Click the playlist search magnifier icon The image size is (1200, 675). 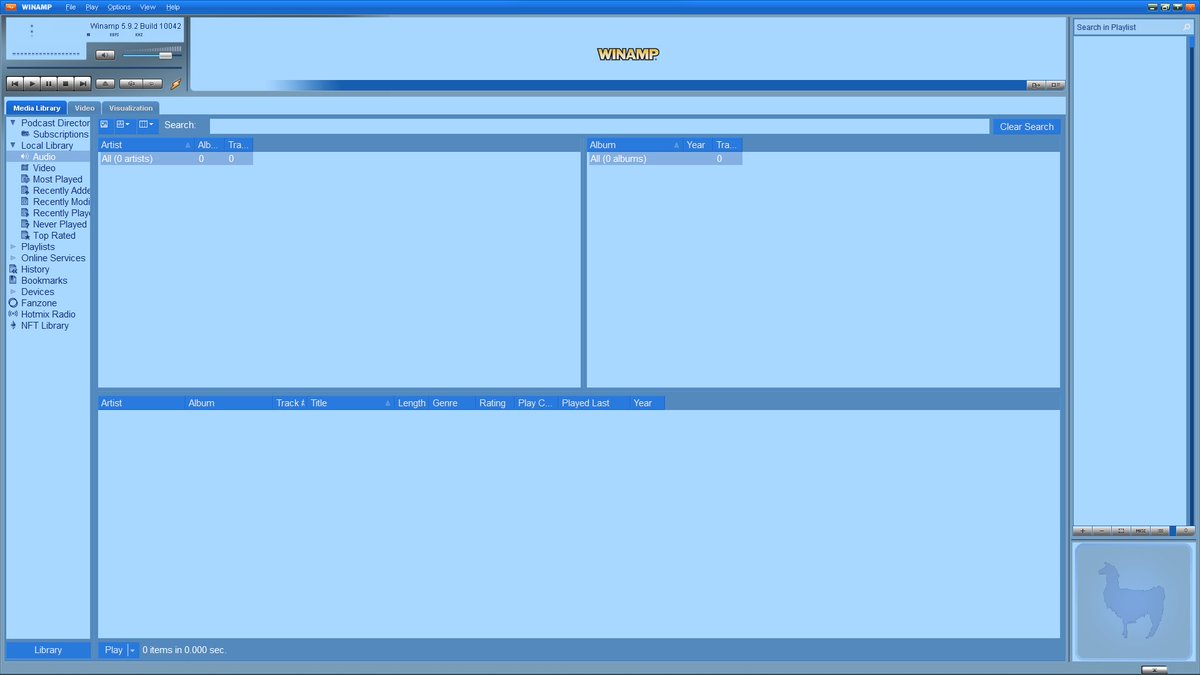[1187, 27]
